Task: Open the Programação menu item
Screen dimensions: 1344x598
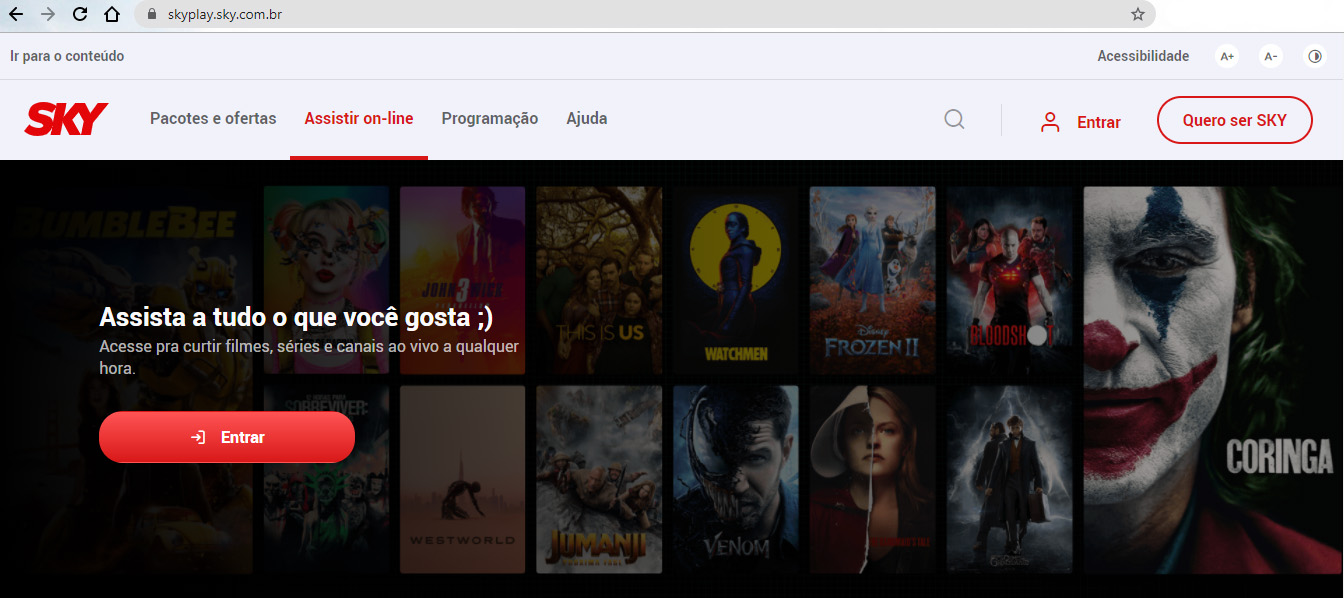Action: coord(490,119)
